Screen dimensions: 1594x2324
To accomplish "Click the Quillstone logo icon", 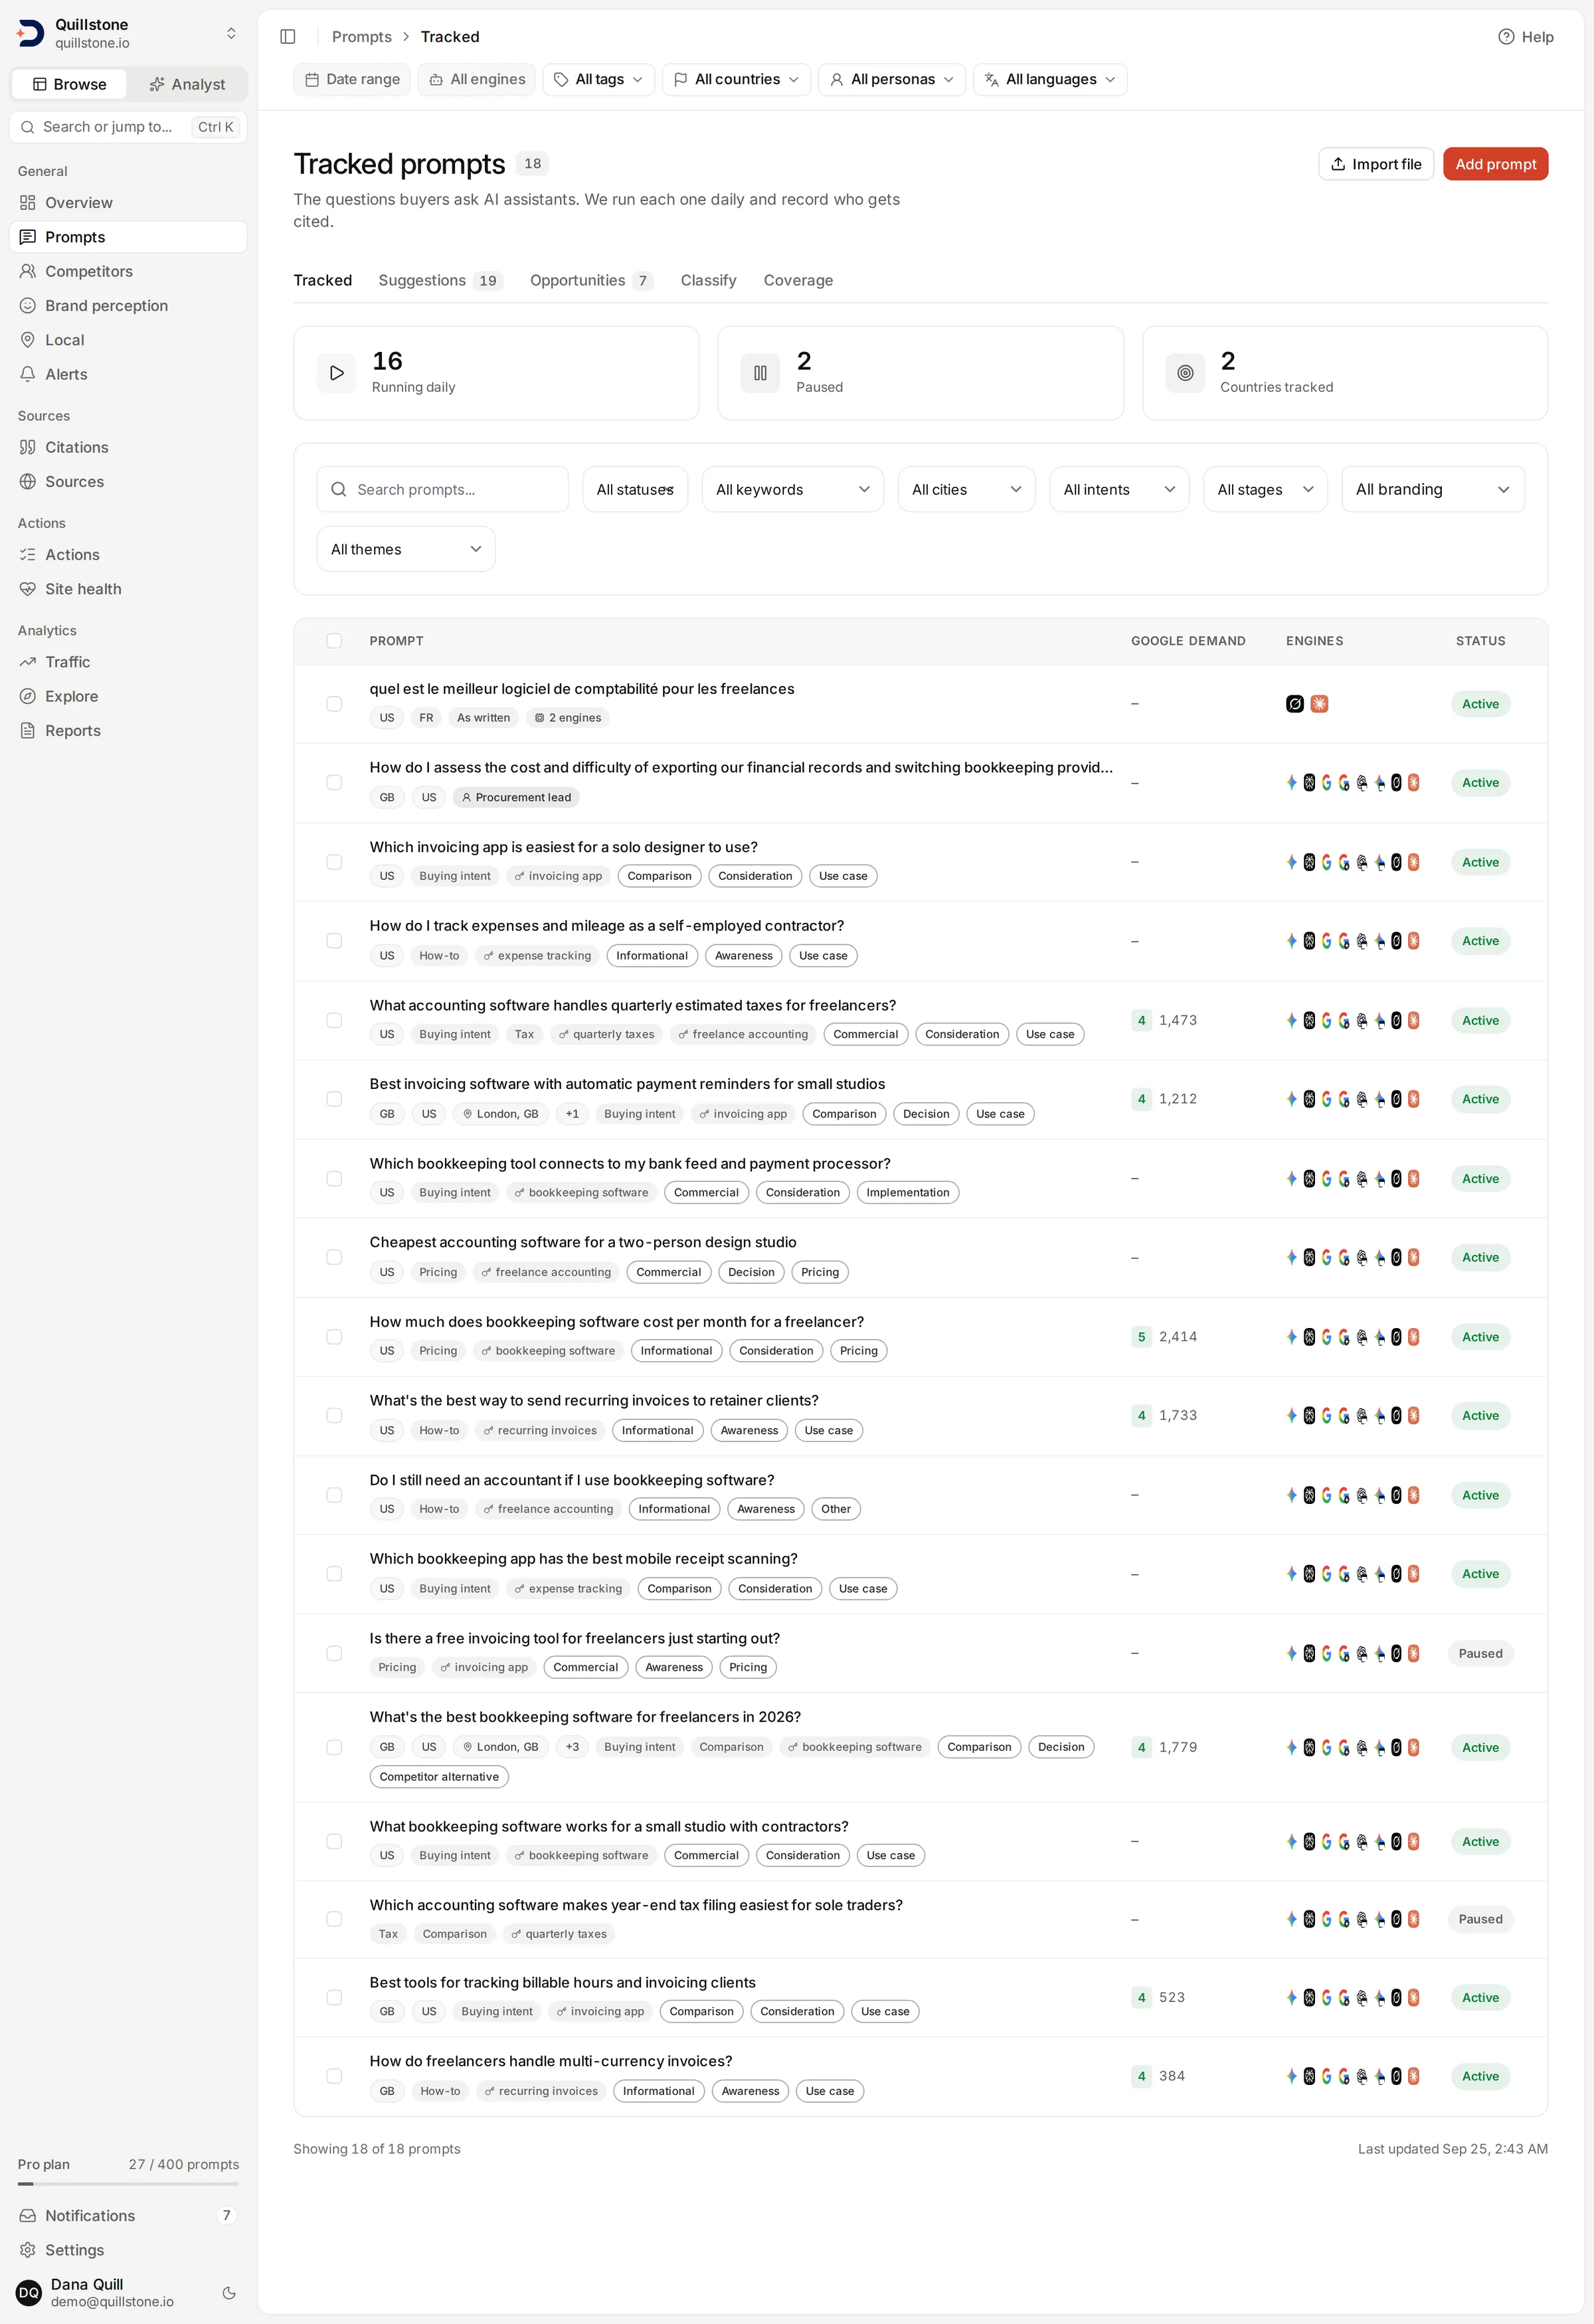I will pyautogui.click(x=30, y=33).
